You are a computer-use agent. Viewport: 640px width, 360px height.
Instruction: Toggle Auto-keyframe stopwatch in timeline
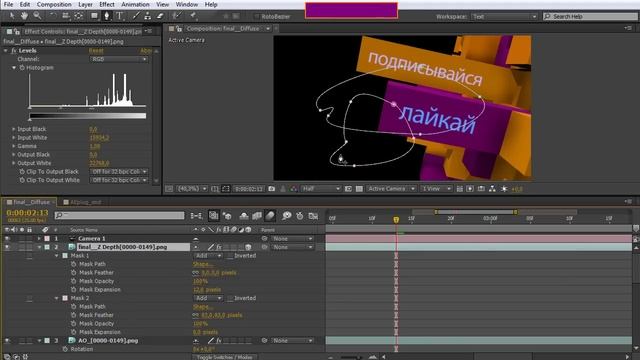pyautogui.click(x=300, y=216)
